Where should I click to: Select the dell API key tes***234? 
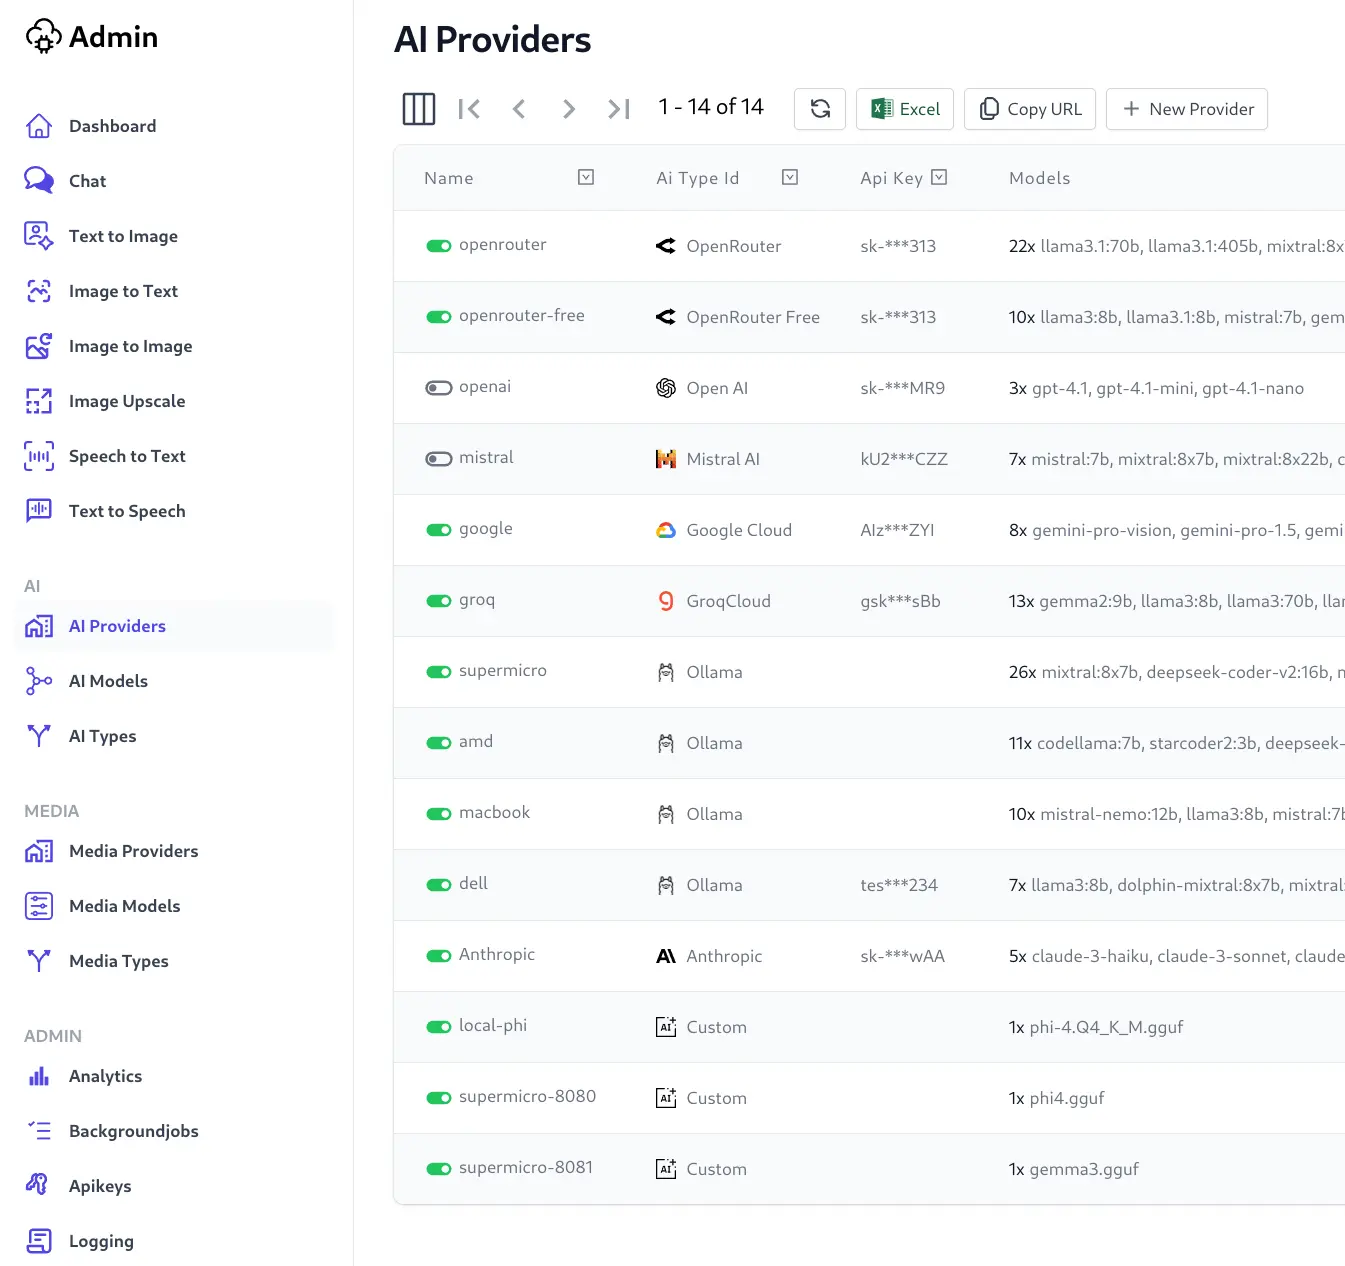(x=899, y=885)
